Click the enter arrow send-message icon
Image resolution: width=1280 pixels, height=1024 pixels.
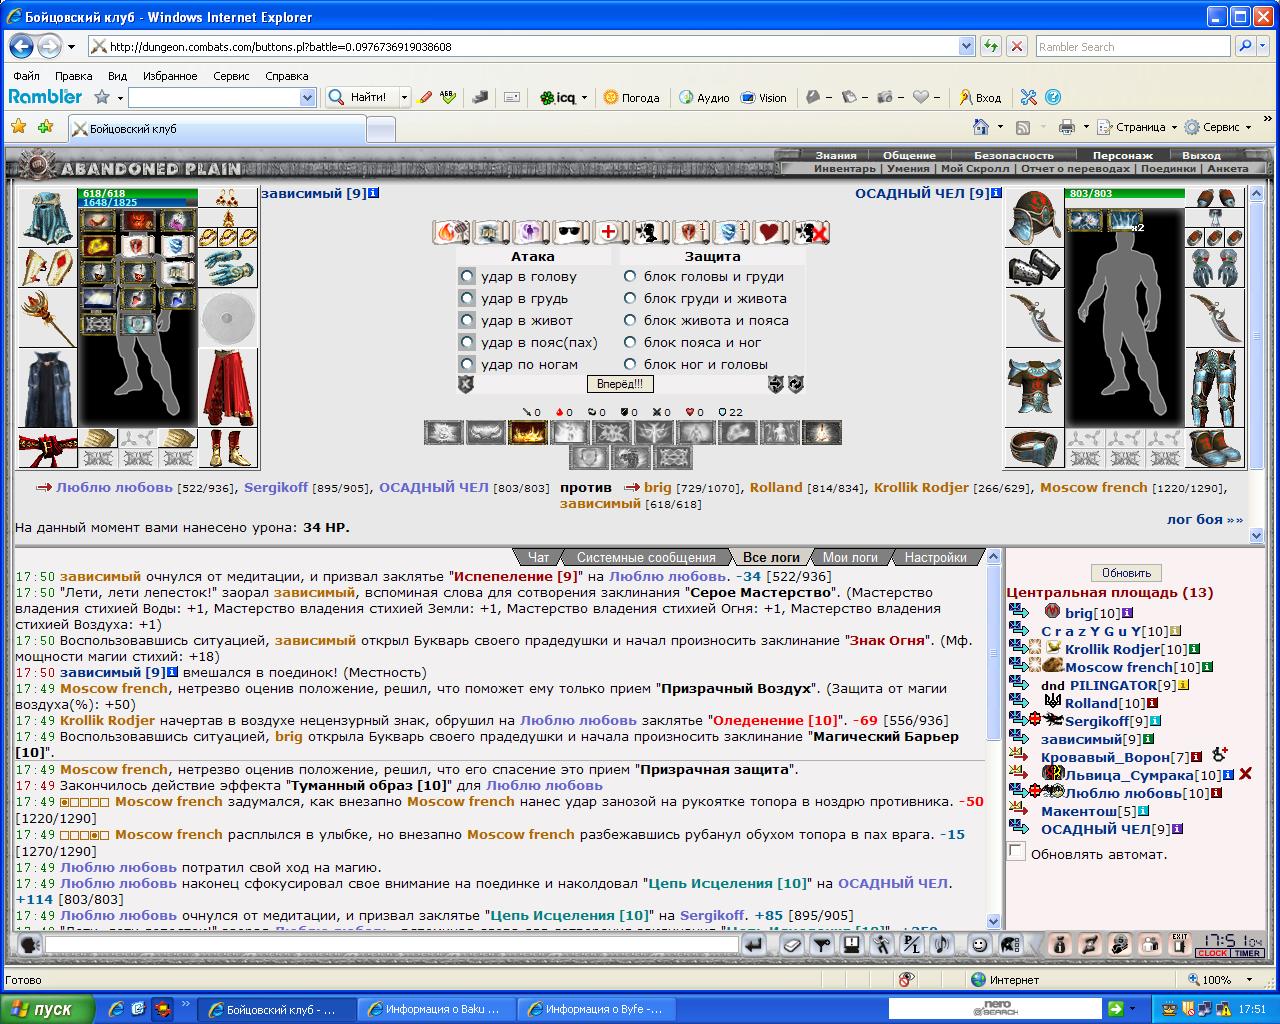click(755, 944)
